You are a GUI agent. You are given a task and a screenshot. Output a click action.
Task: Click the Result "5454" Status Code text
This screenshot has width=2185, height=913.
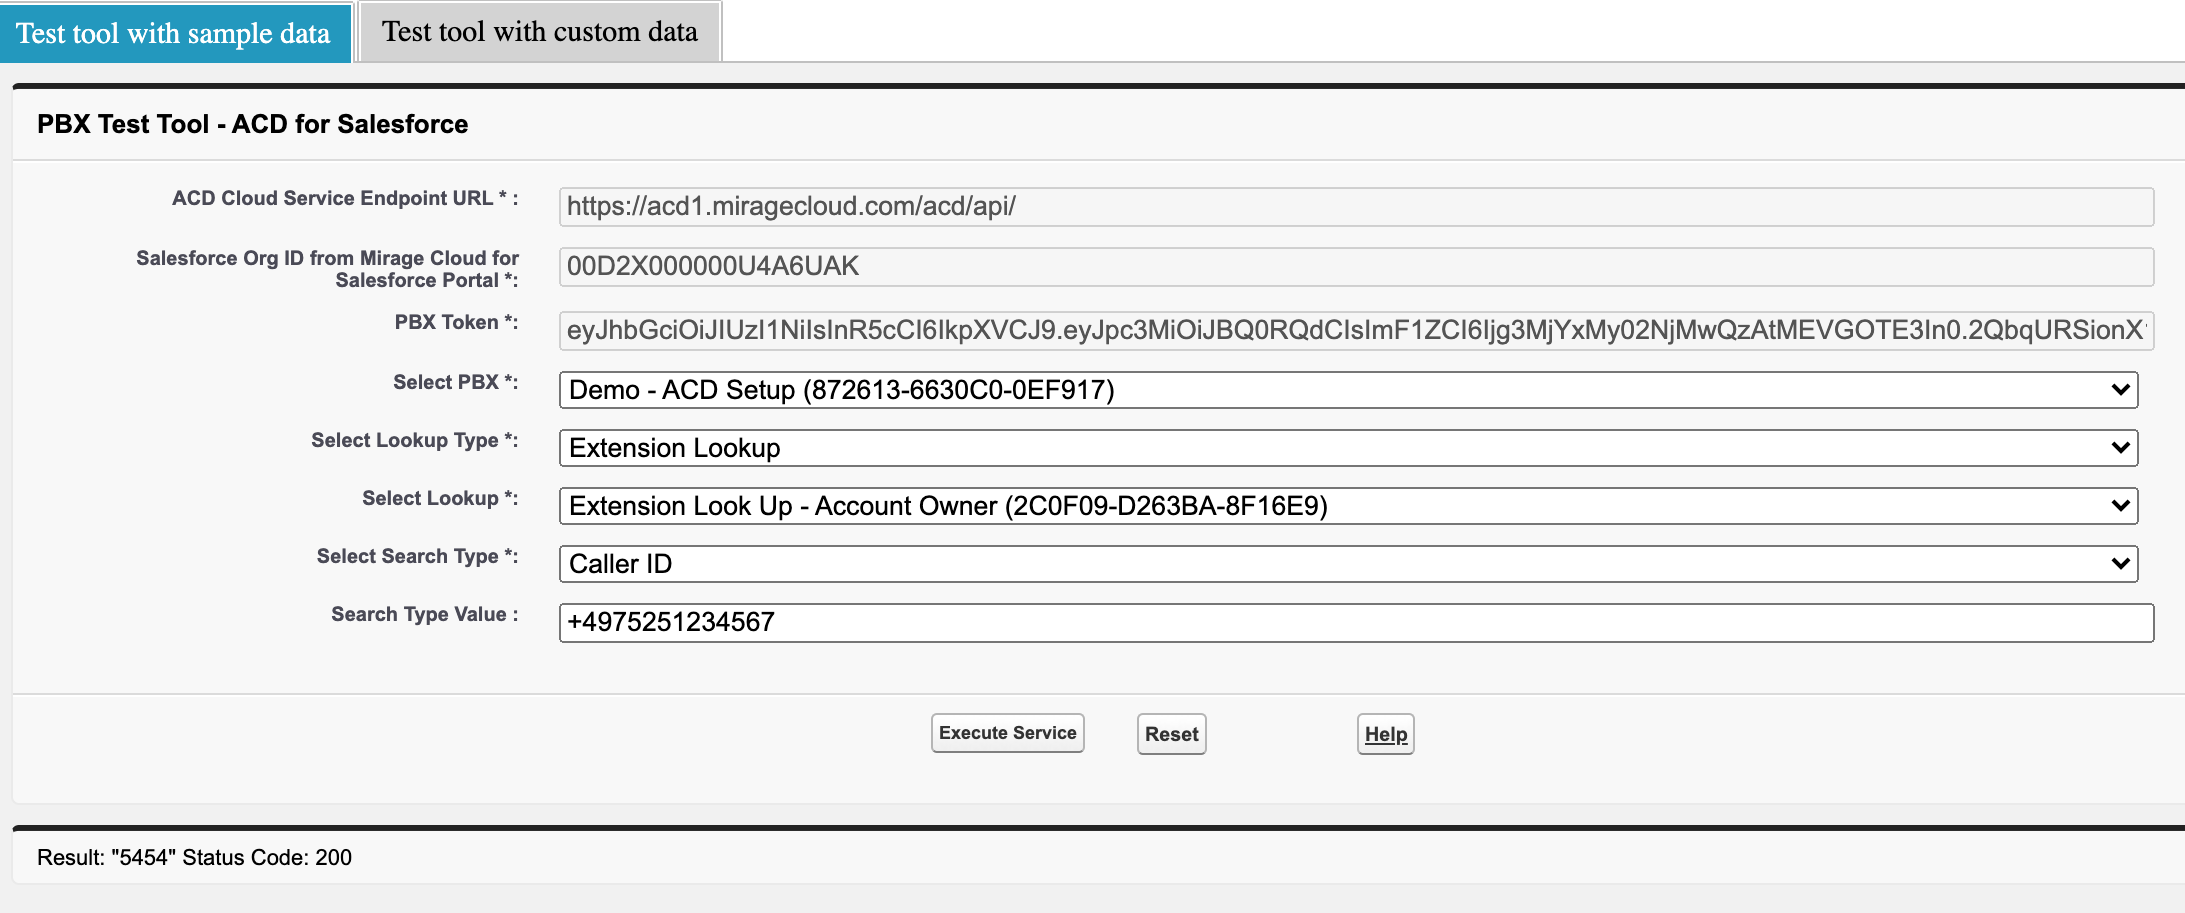(x=194, y=857)
